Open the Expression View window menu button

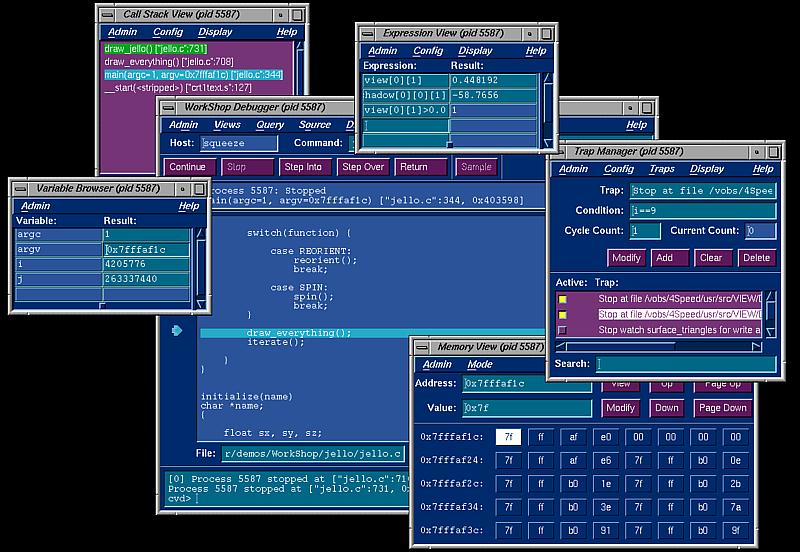(x=367, y=32)
